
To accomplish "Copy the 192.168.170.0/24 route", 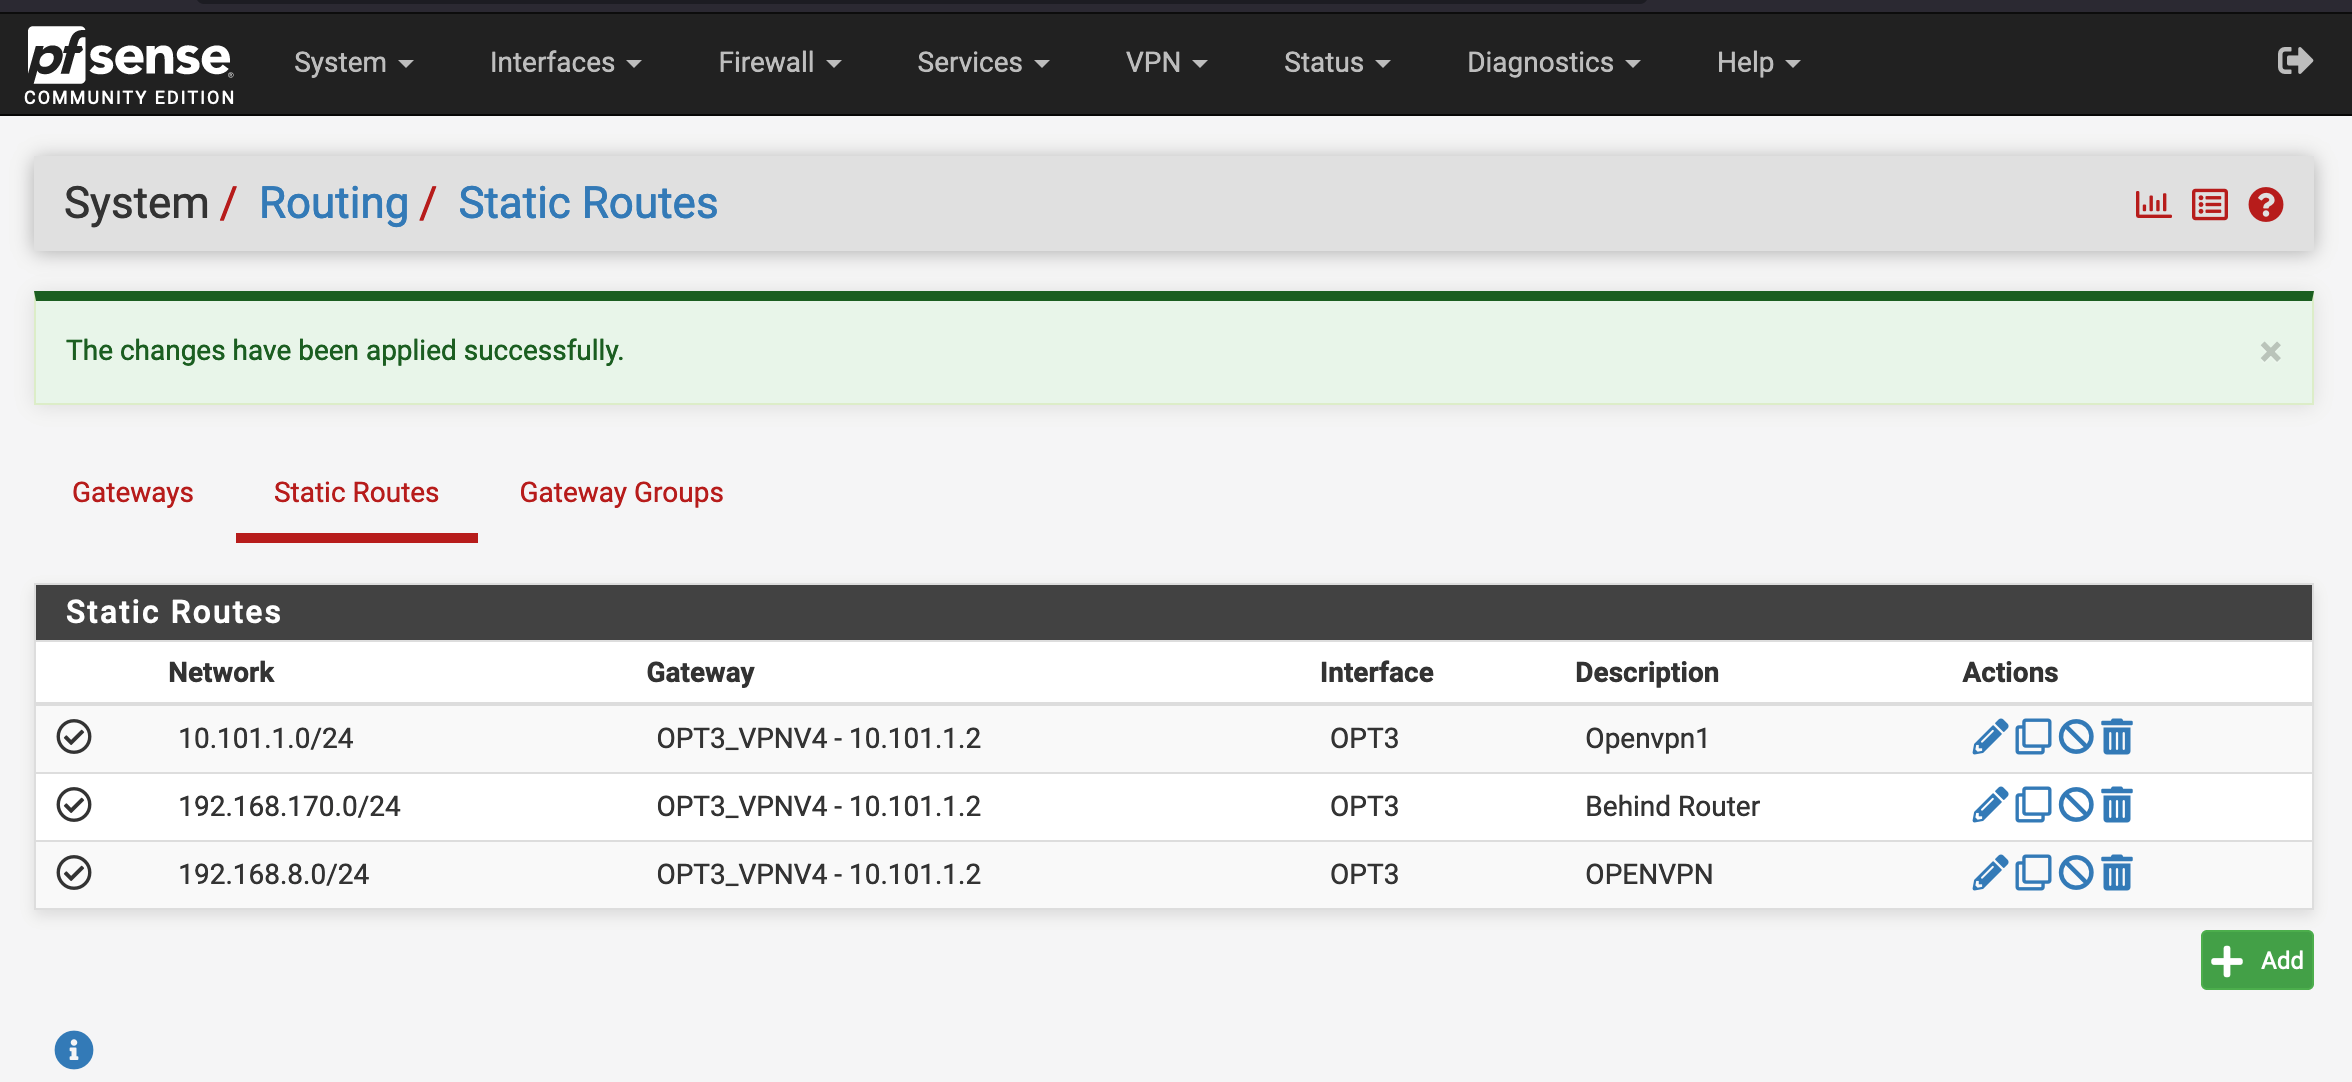I will pos(2033,805).
